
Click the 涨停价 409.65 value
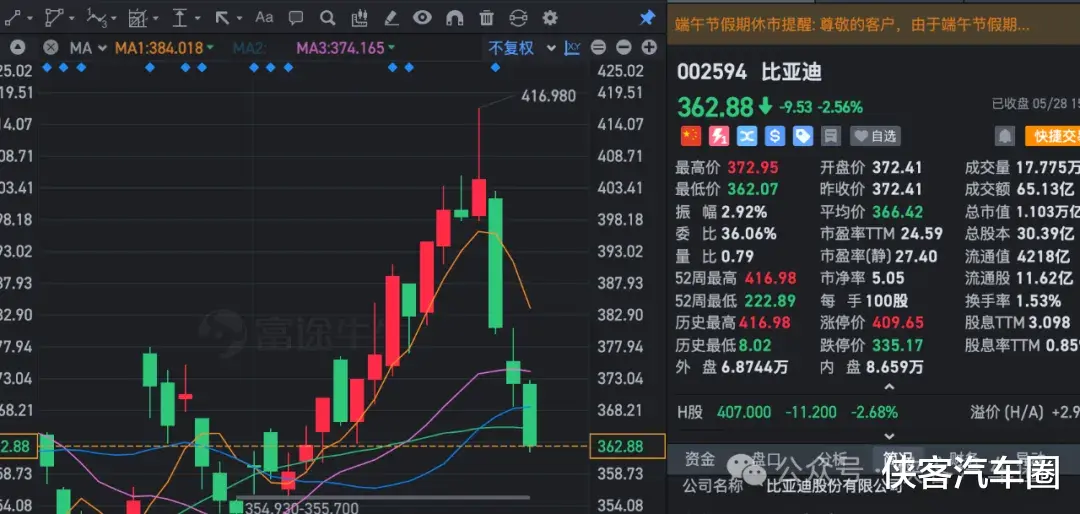[898, 322]
